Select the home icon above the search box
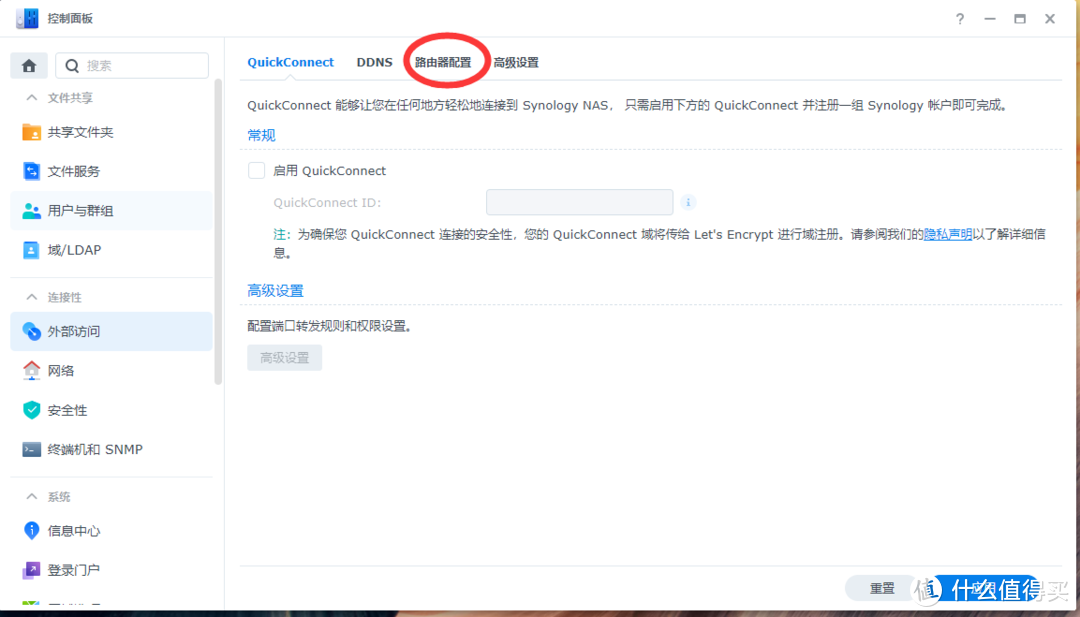The width and height of the screenshot is (1080, 617). pos(29,65)
